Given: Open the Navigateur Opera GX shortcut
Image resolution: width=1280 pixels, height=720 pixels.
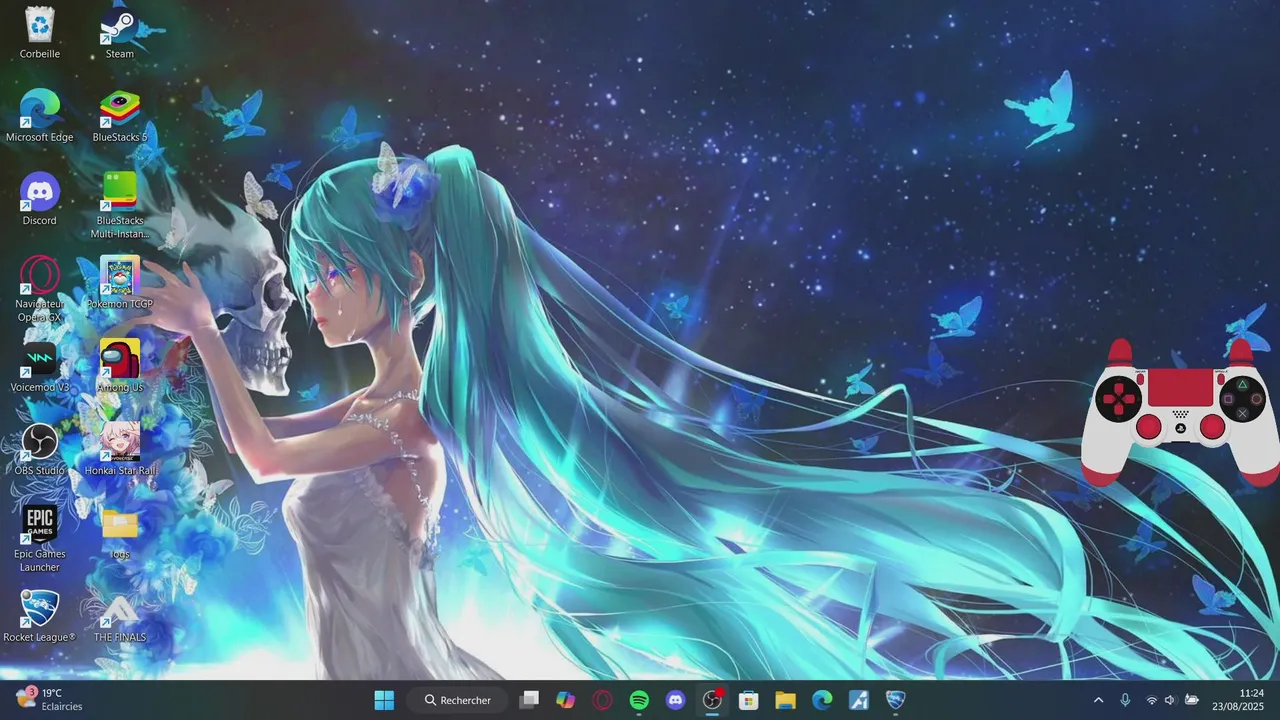Looking at the screenshot, I should click(x=40, y=289).
